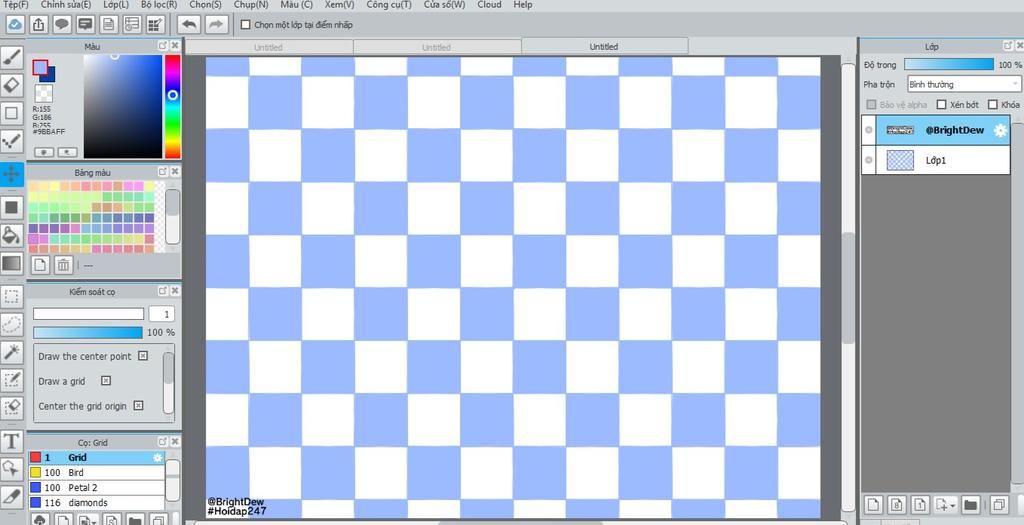Add a 1-bit layer

click(920, 504)
